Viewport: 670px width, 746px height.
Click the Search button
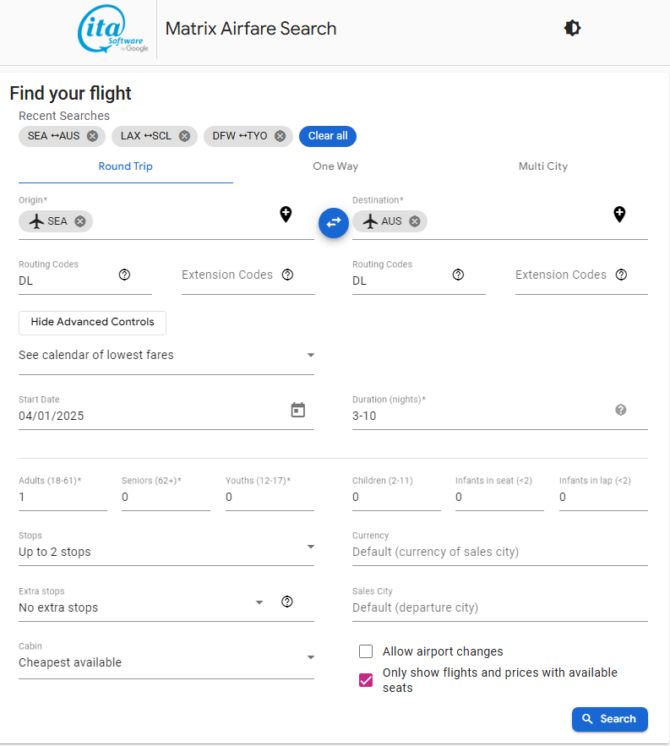(x=610, y=719)
